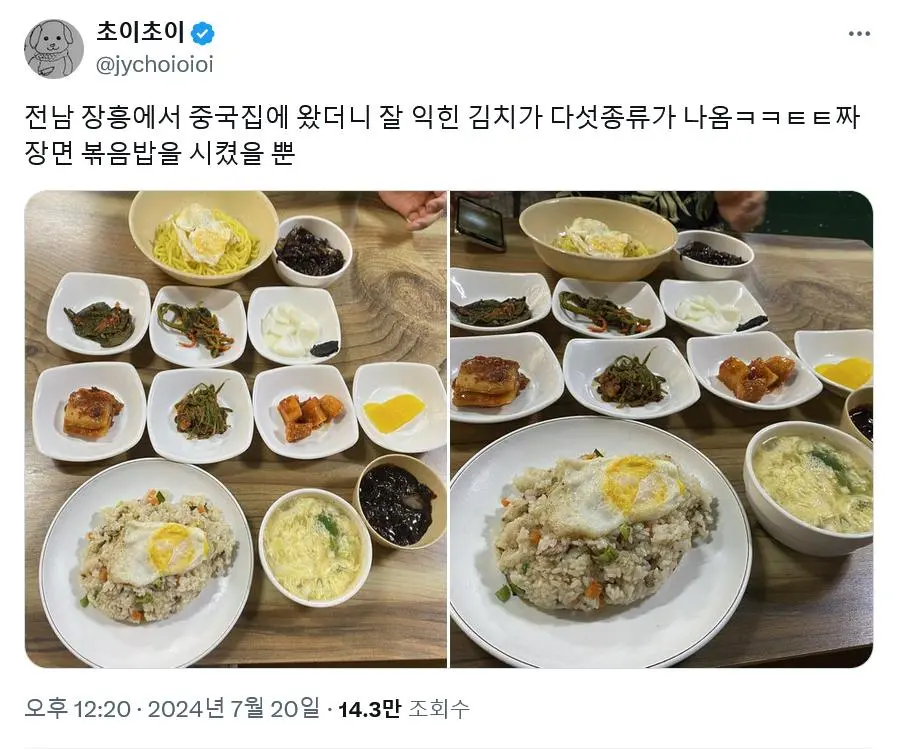
Task: Open left photo at the fried rice plate
Action: (146, 558)
